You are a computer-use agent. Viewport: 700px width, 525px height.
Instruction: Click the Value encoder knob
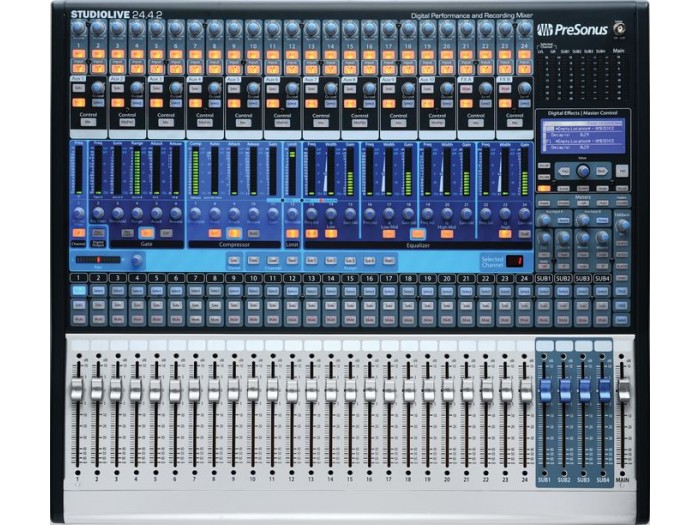click(583, 171)
